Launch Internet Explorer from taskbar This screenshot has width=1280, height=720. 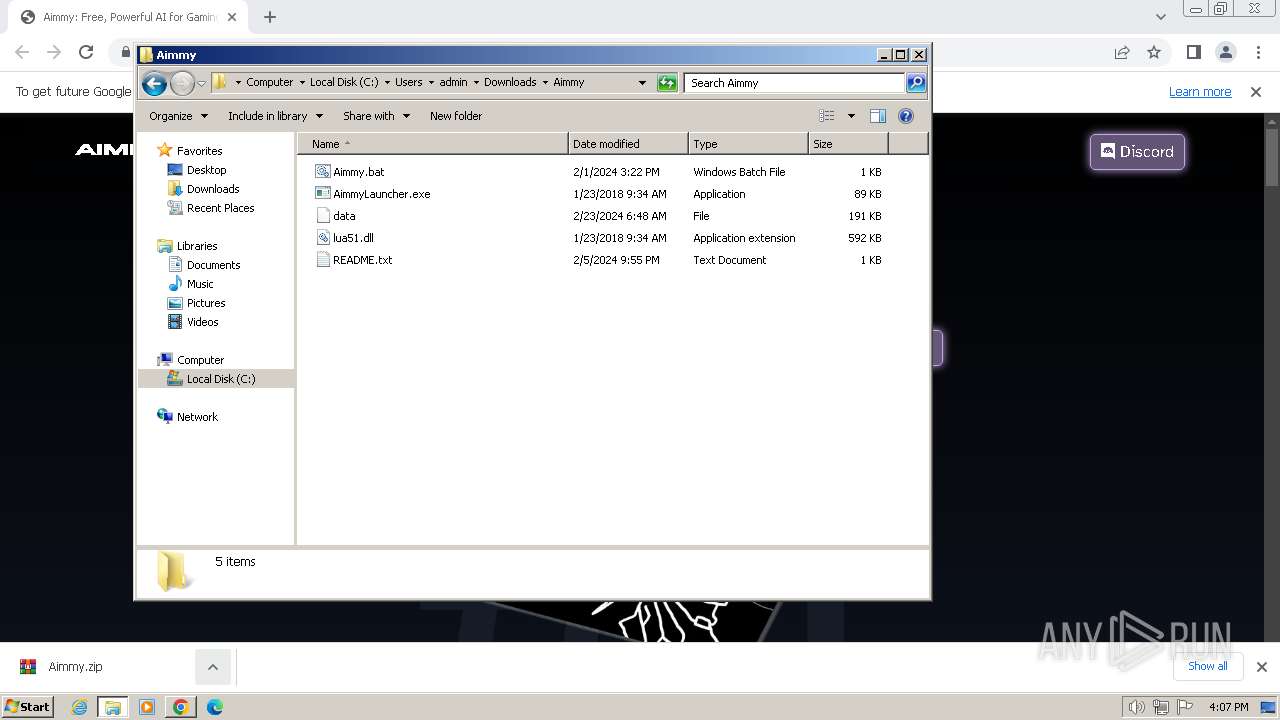(x=80, y=707)
